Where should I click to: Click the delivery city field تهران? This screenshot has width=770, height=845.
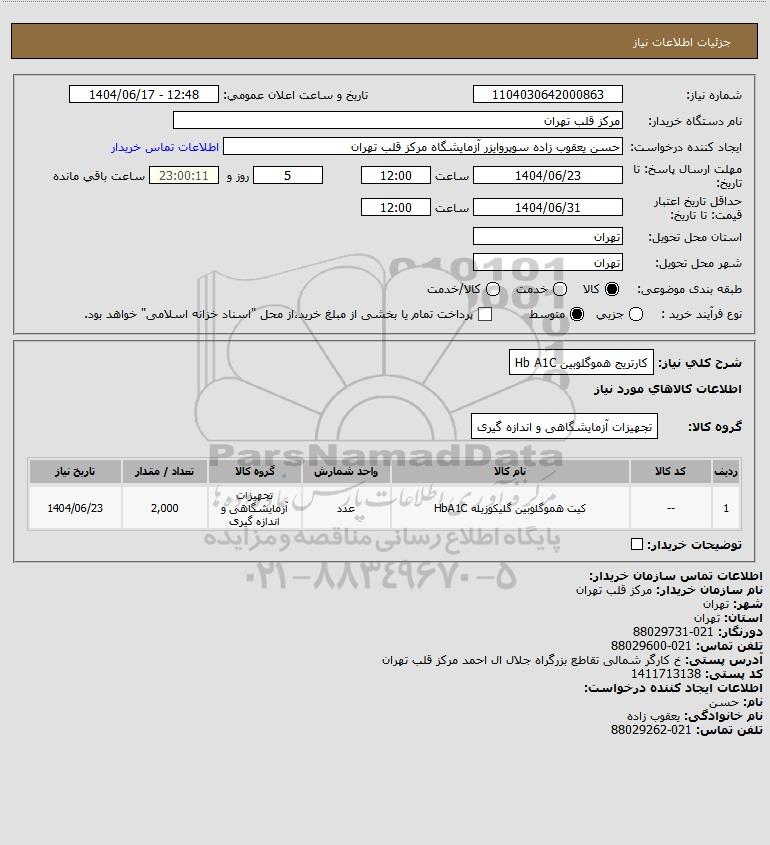pyautogui.click(x=547, y=262)
